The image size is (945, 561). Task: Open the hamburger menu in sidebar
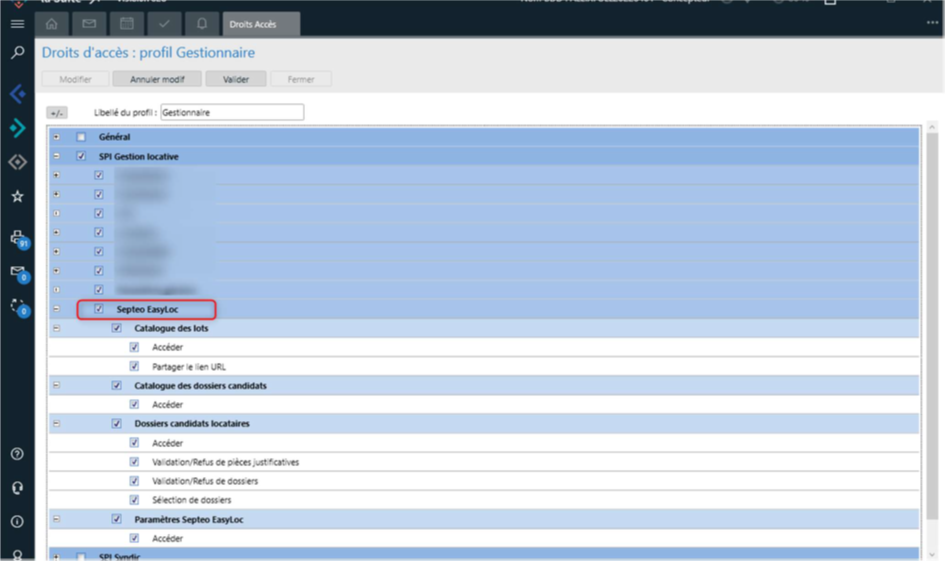click(x=17, y=24)
